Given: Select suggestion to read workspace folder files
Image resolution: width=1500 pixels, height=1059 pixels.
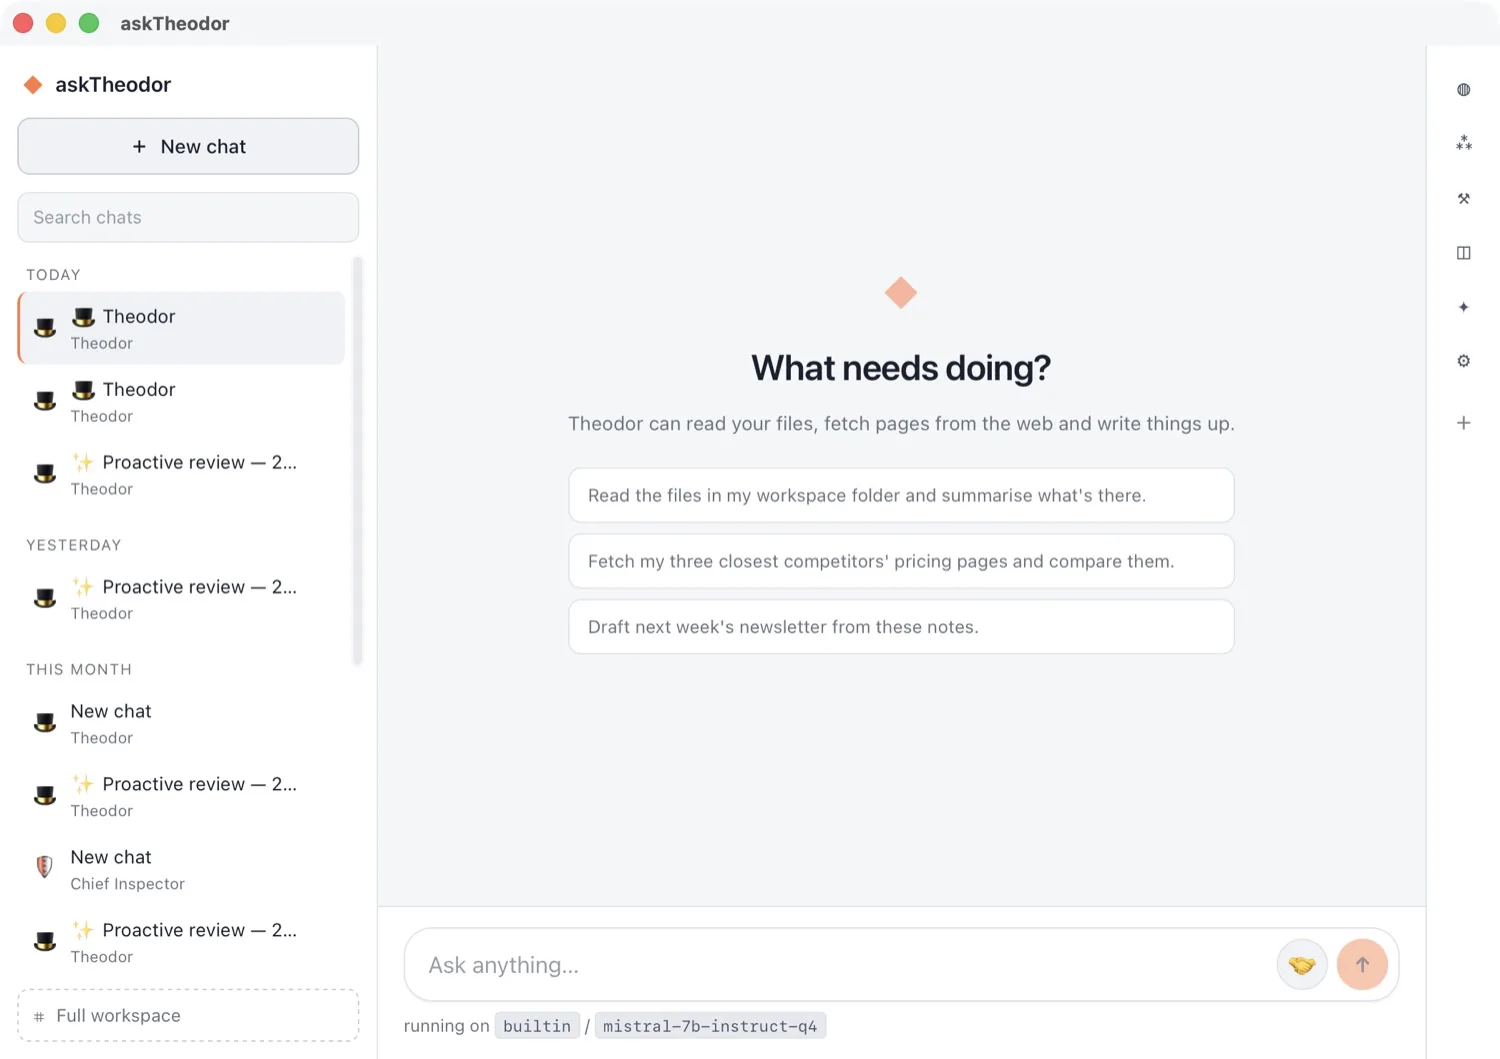Looking at the screenshot, I should pos(901,495).
